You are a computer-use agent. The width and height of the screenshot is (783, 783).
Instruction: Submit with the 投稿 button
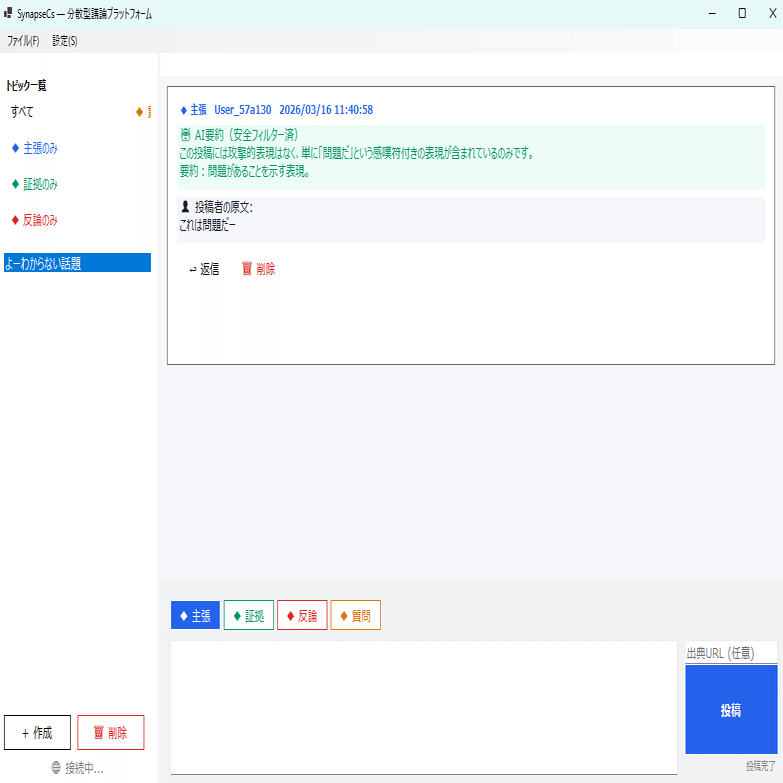coord(731,709)
